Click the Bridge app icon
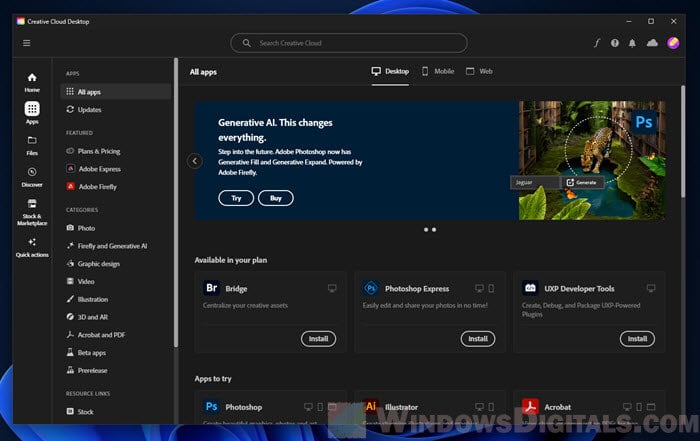This screenshot has height=441, width=700. tap(212, 288)
